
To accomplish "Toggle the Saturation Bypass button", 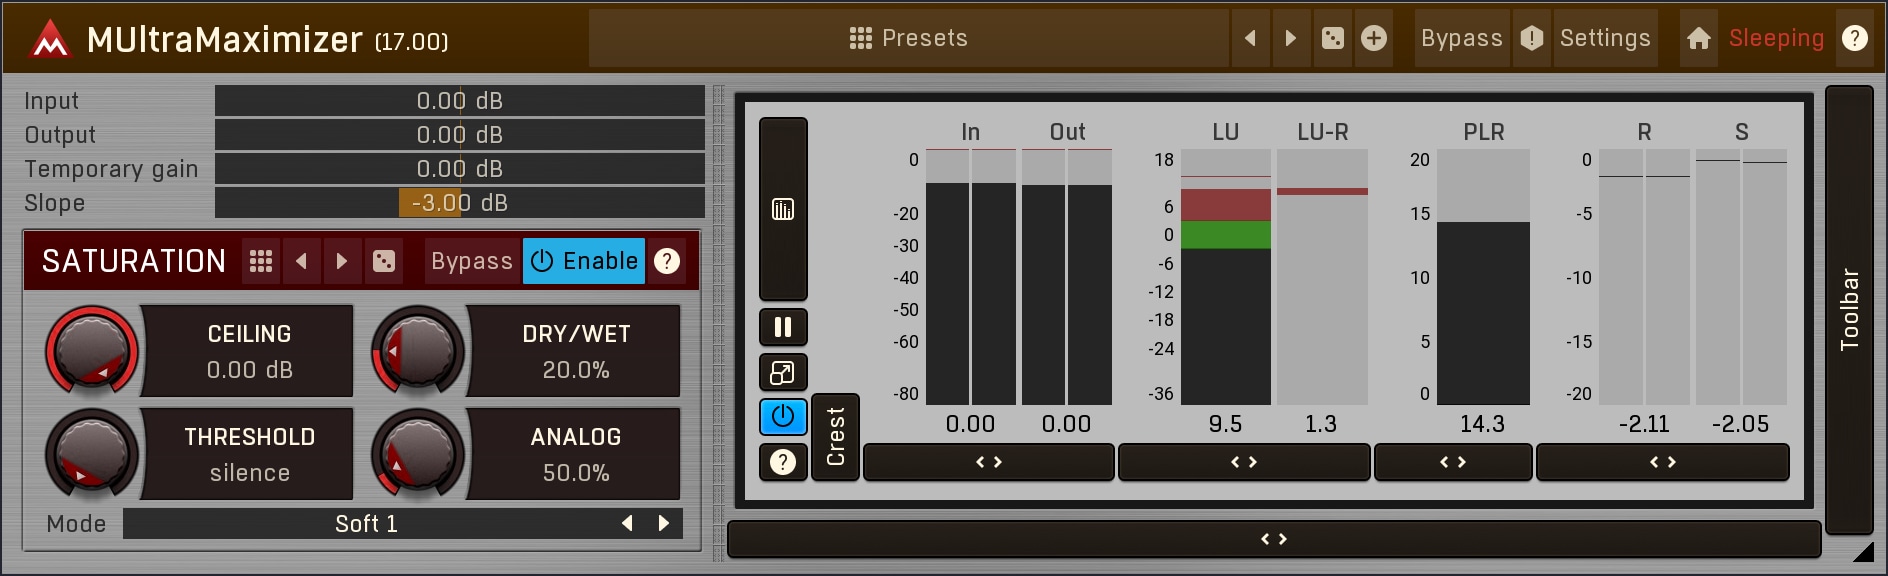I will [x=471, y=261].
